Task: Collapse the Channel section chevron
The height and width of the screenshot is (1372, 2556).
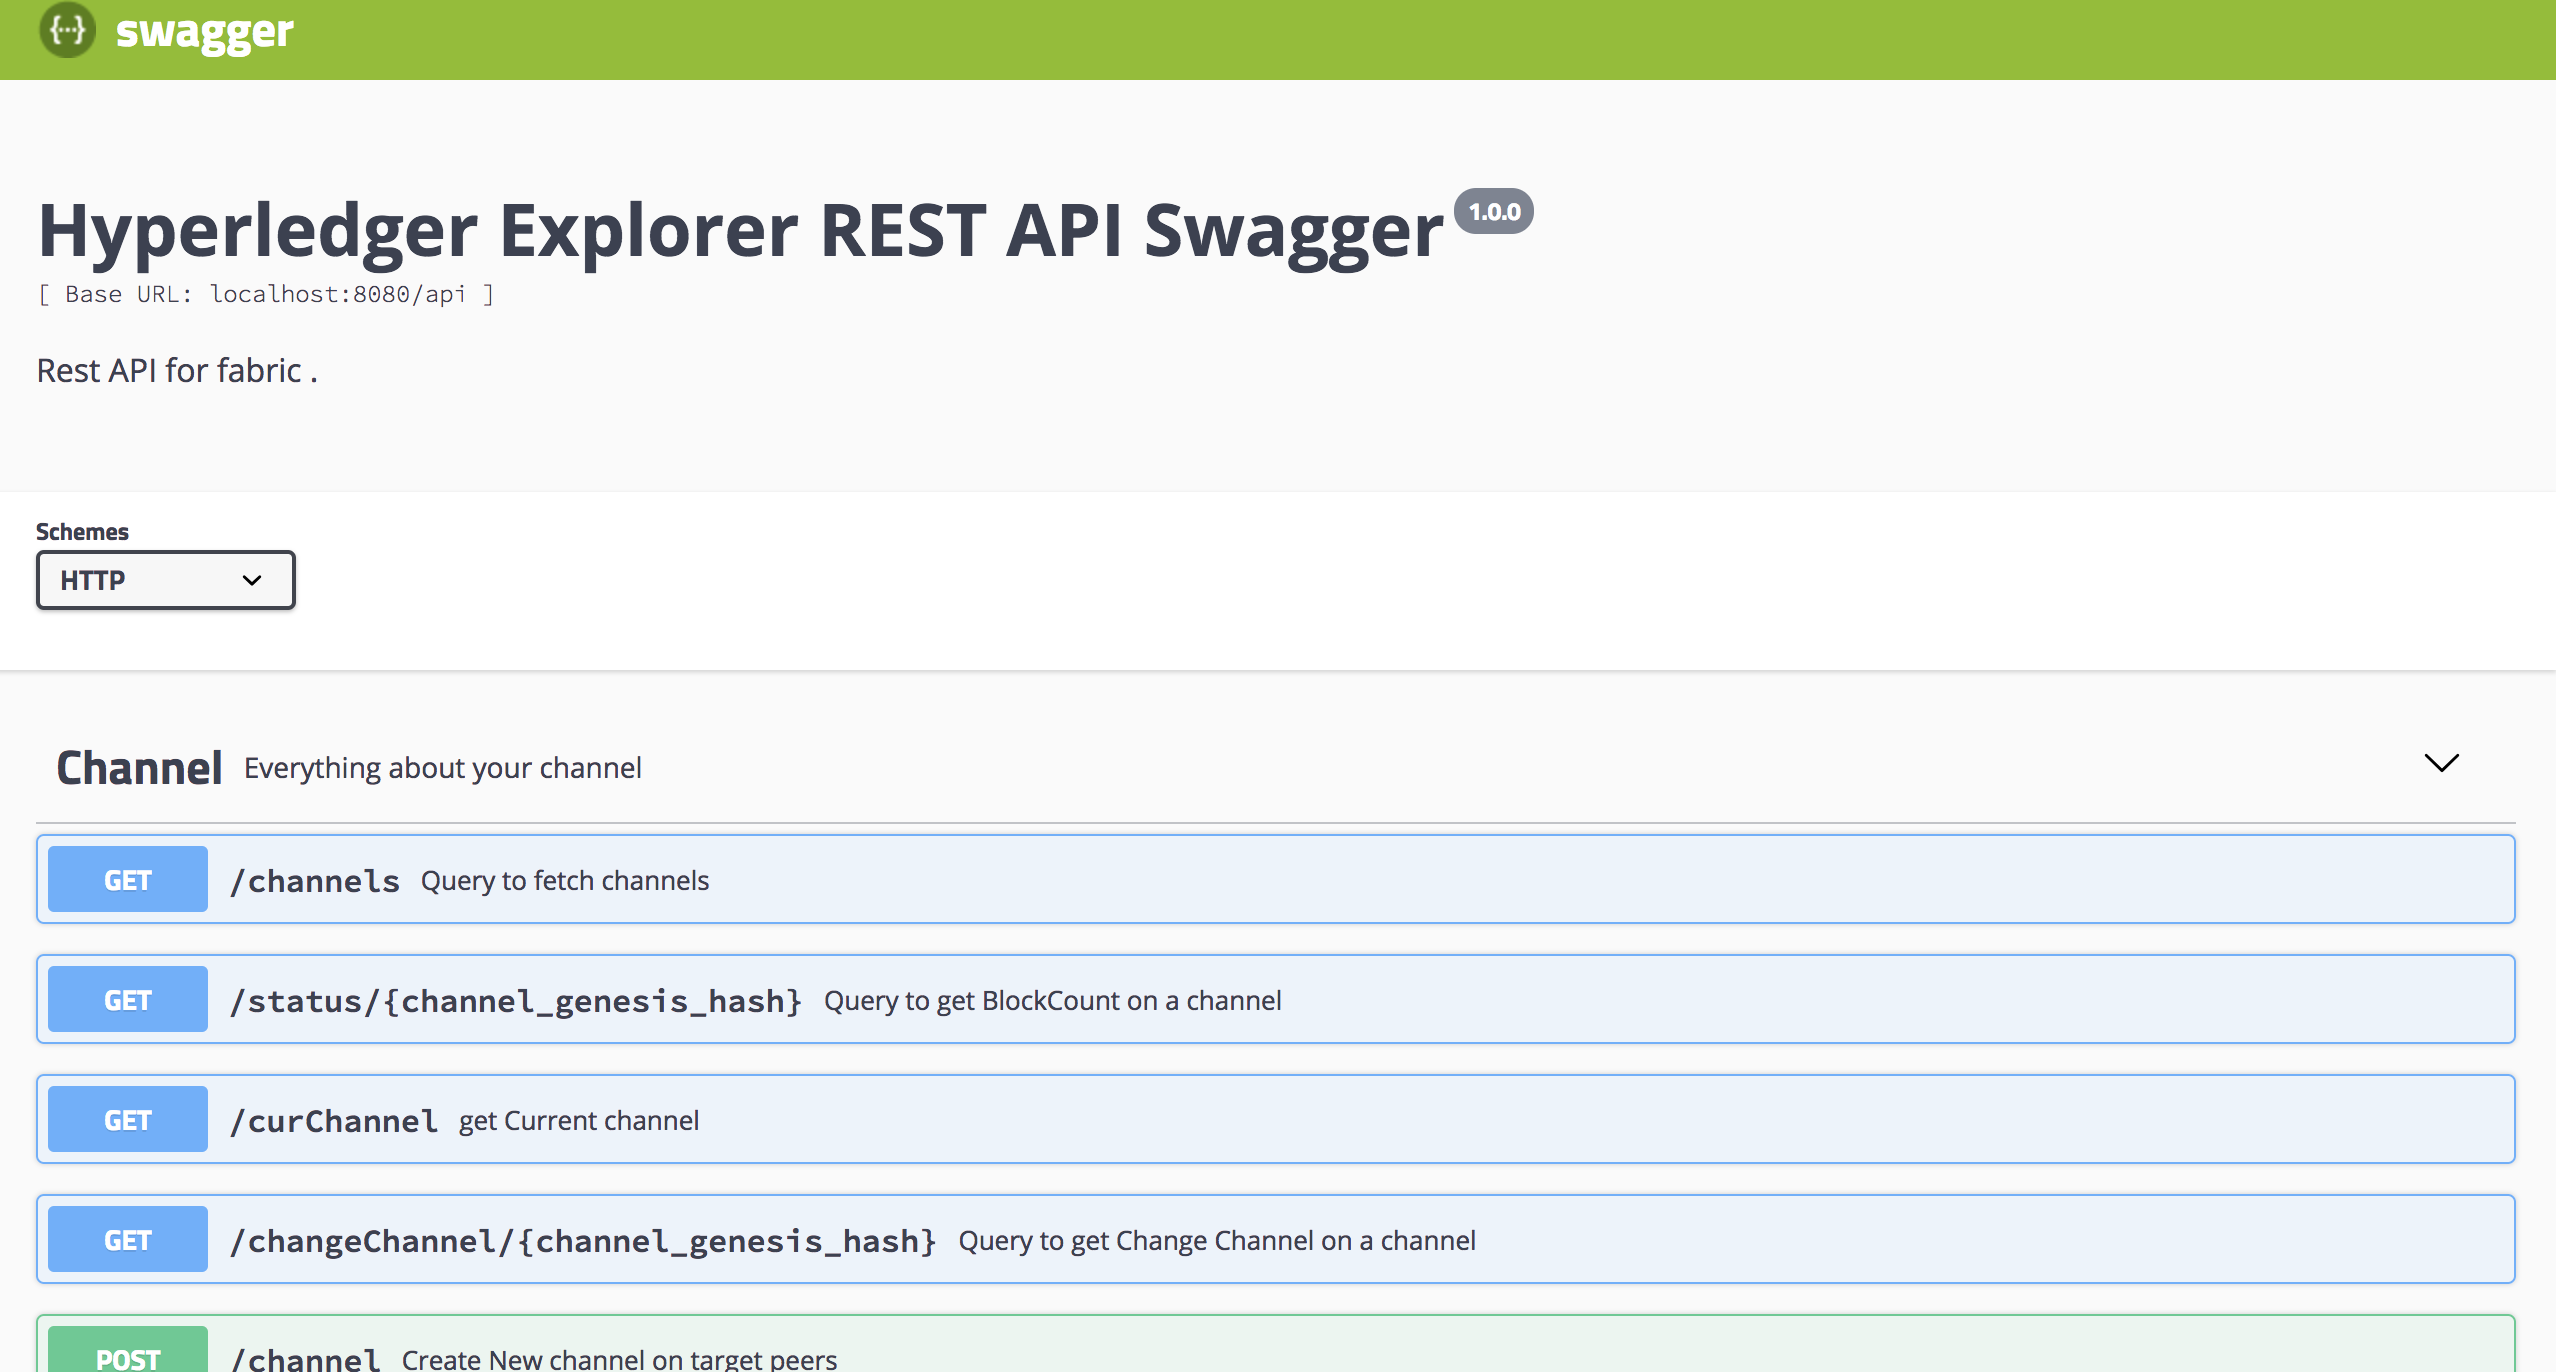Action: point(2441,764)
